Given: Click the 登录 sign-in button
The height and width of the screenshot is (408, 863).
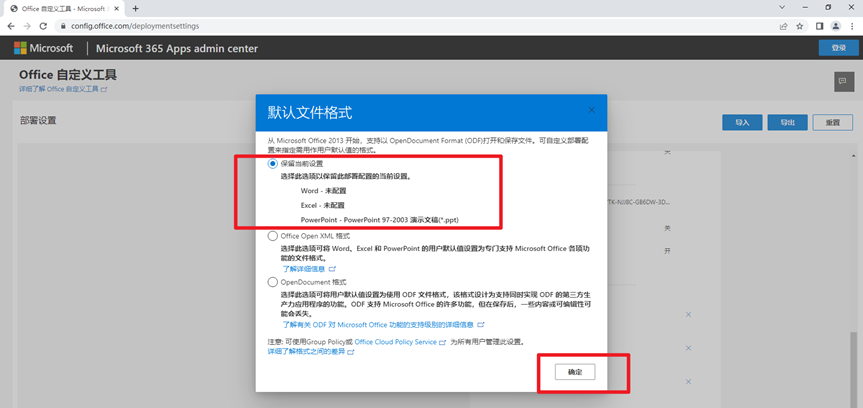Looking at the screenshot, I should (x=837, y=48).
